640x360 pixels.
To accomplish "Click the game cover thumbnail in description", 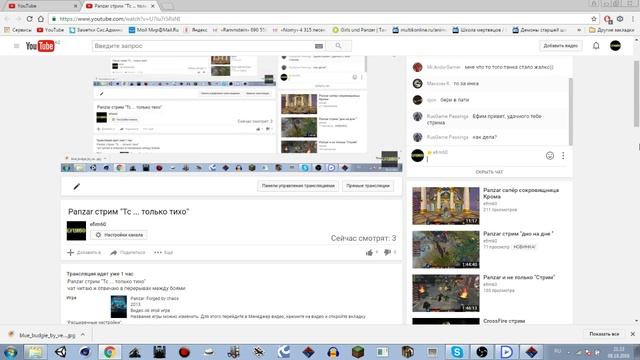I will point(118,307).
